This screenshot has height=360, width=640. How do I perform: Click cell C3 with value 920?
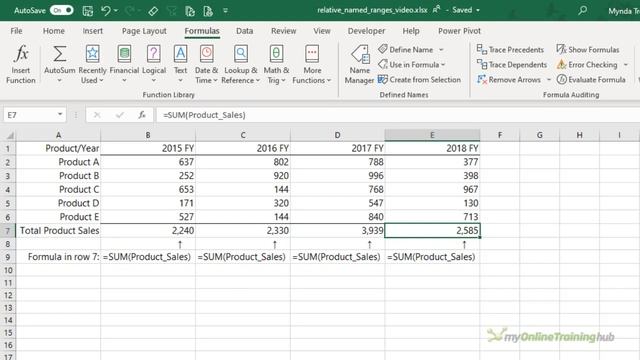[x=242, y=176]
